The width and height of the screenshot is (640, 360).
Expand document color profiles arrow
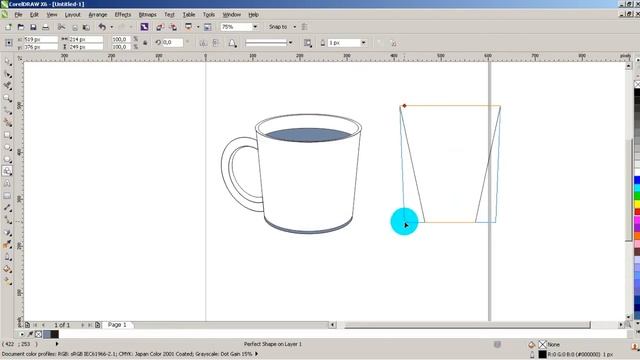257,354
